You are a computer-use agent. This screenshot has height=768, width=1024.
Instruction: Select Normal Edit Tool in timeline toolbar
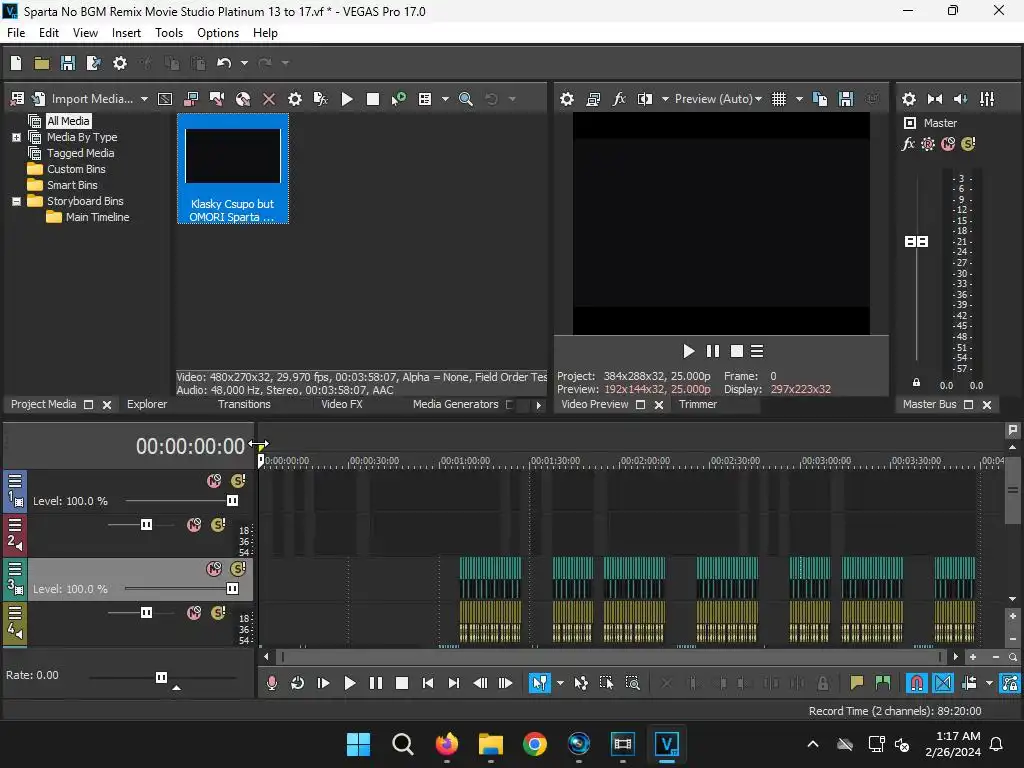[539, 683]
